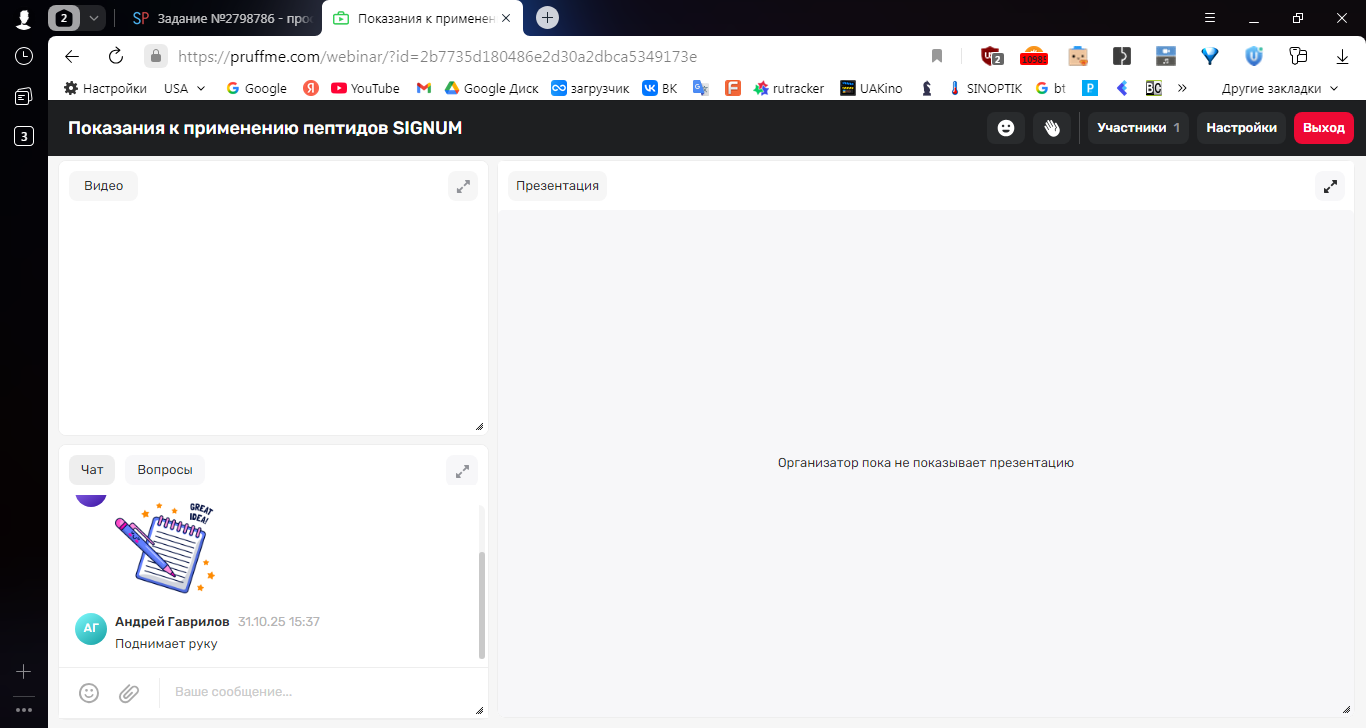Open a new browser tab
The image size is (1366, 728).
(x=547, y=18)
